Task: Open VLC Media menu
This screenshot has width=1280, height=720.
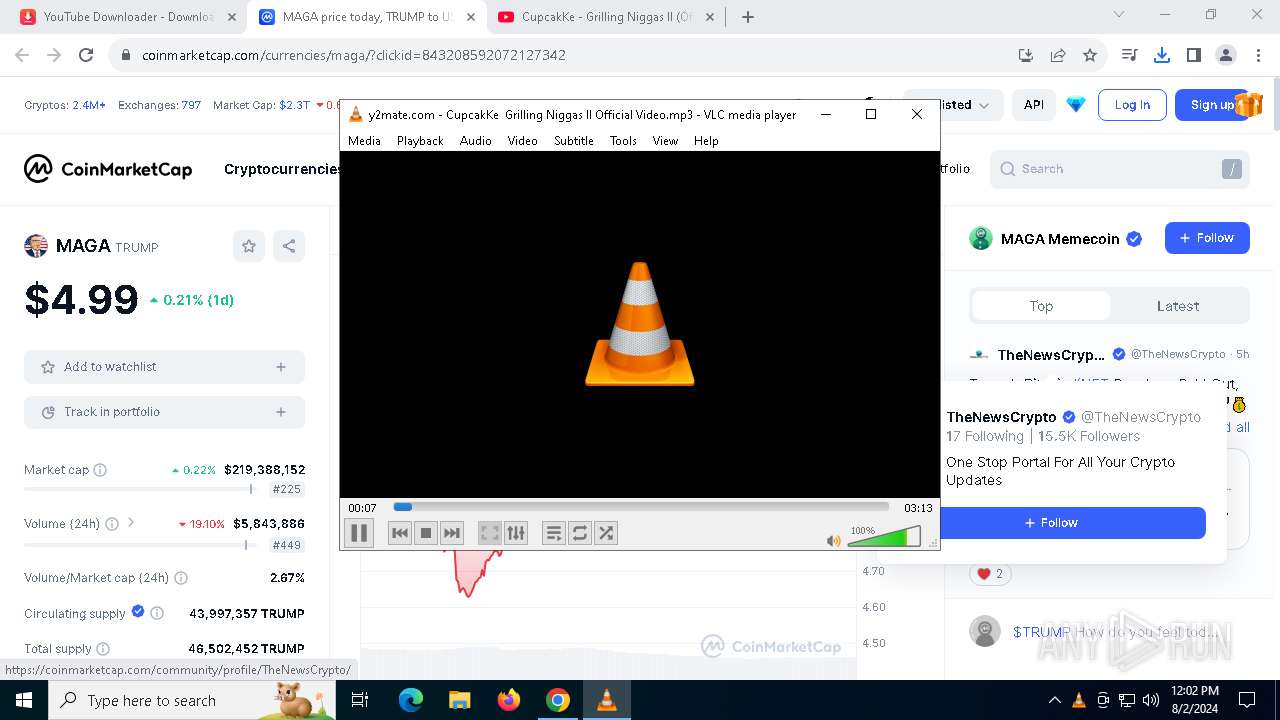Action: [x=364, y=141]
